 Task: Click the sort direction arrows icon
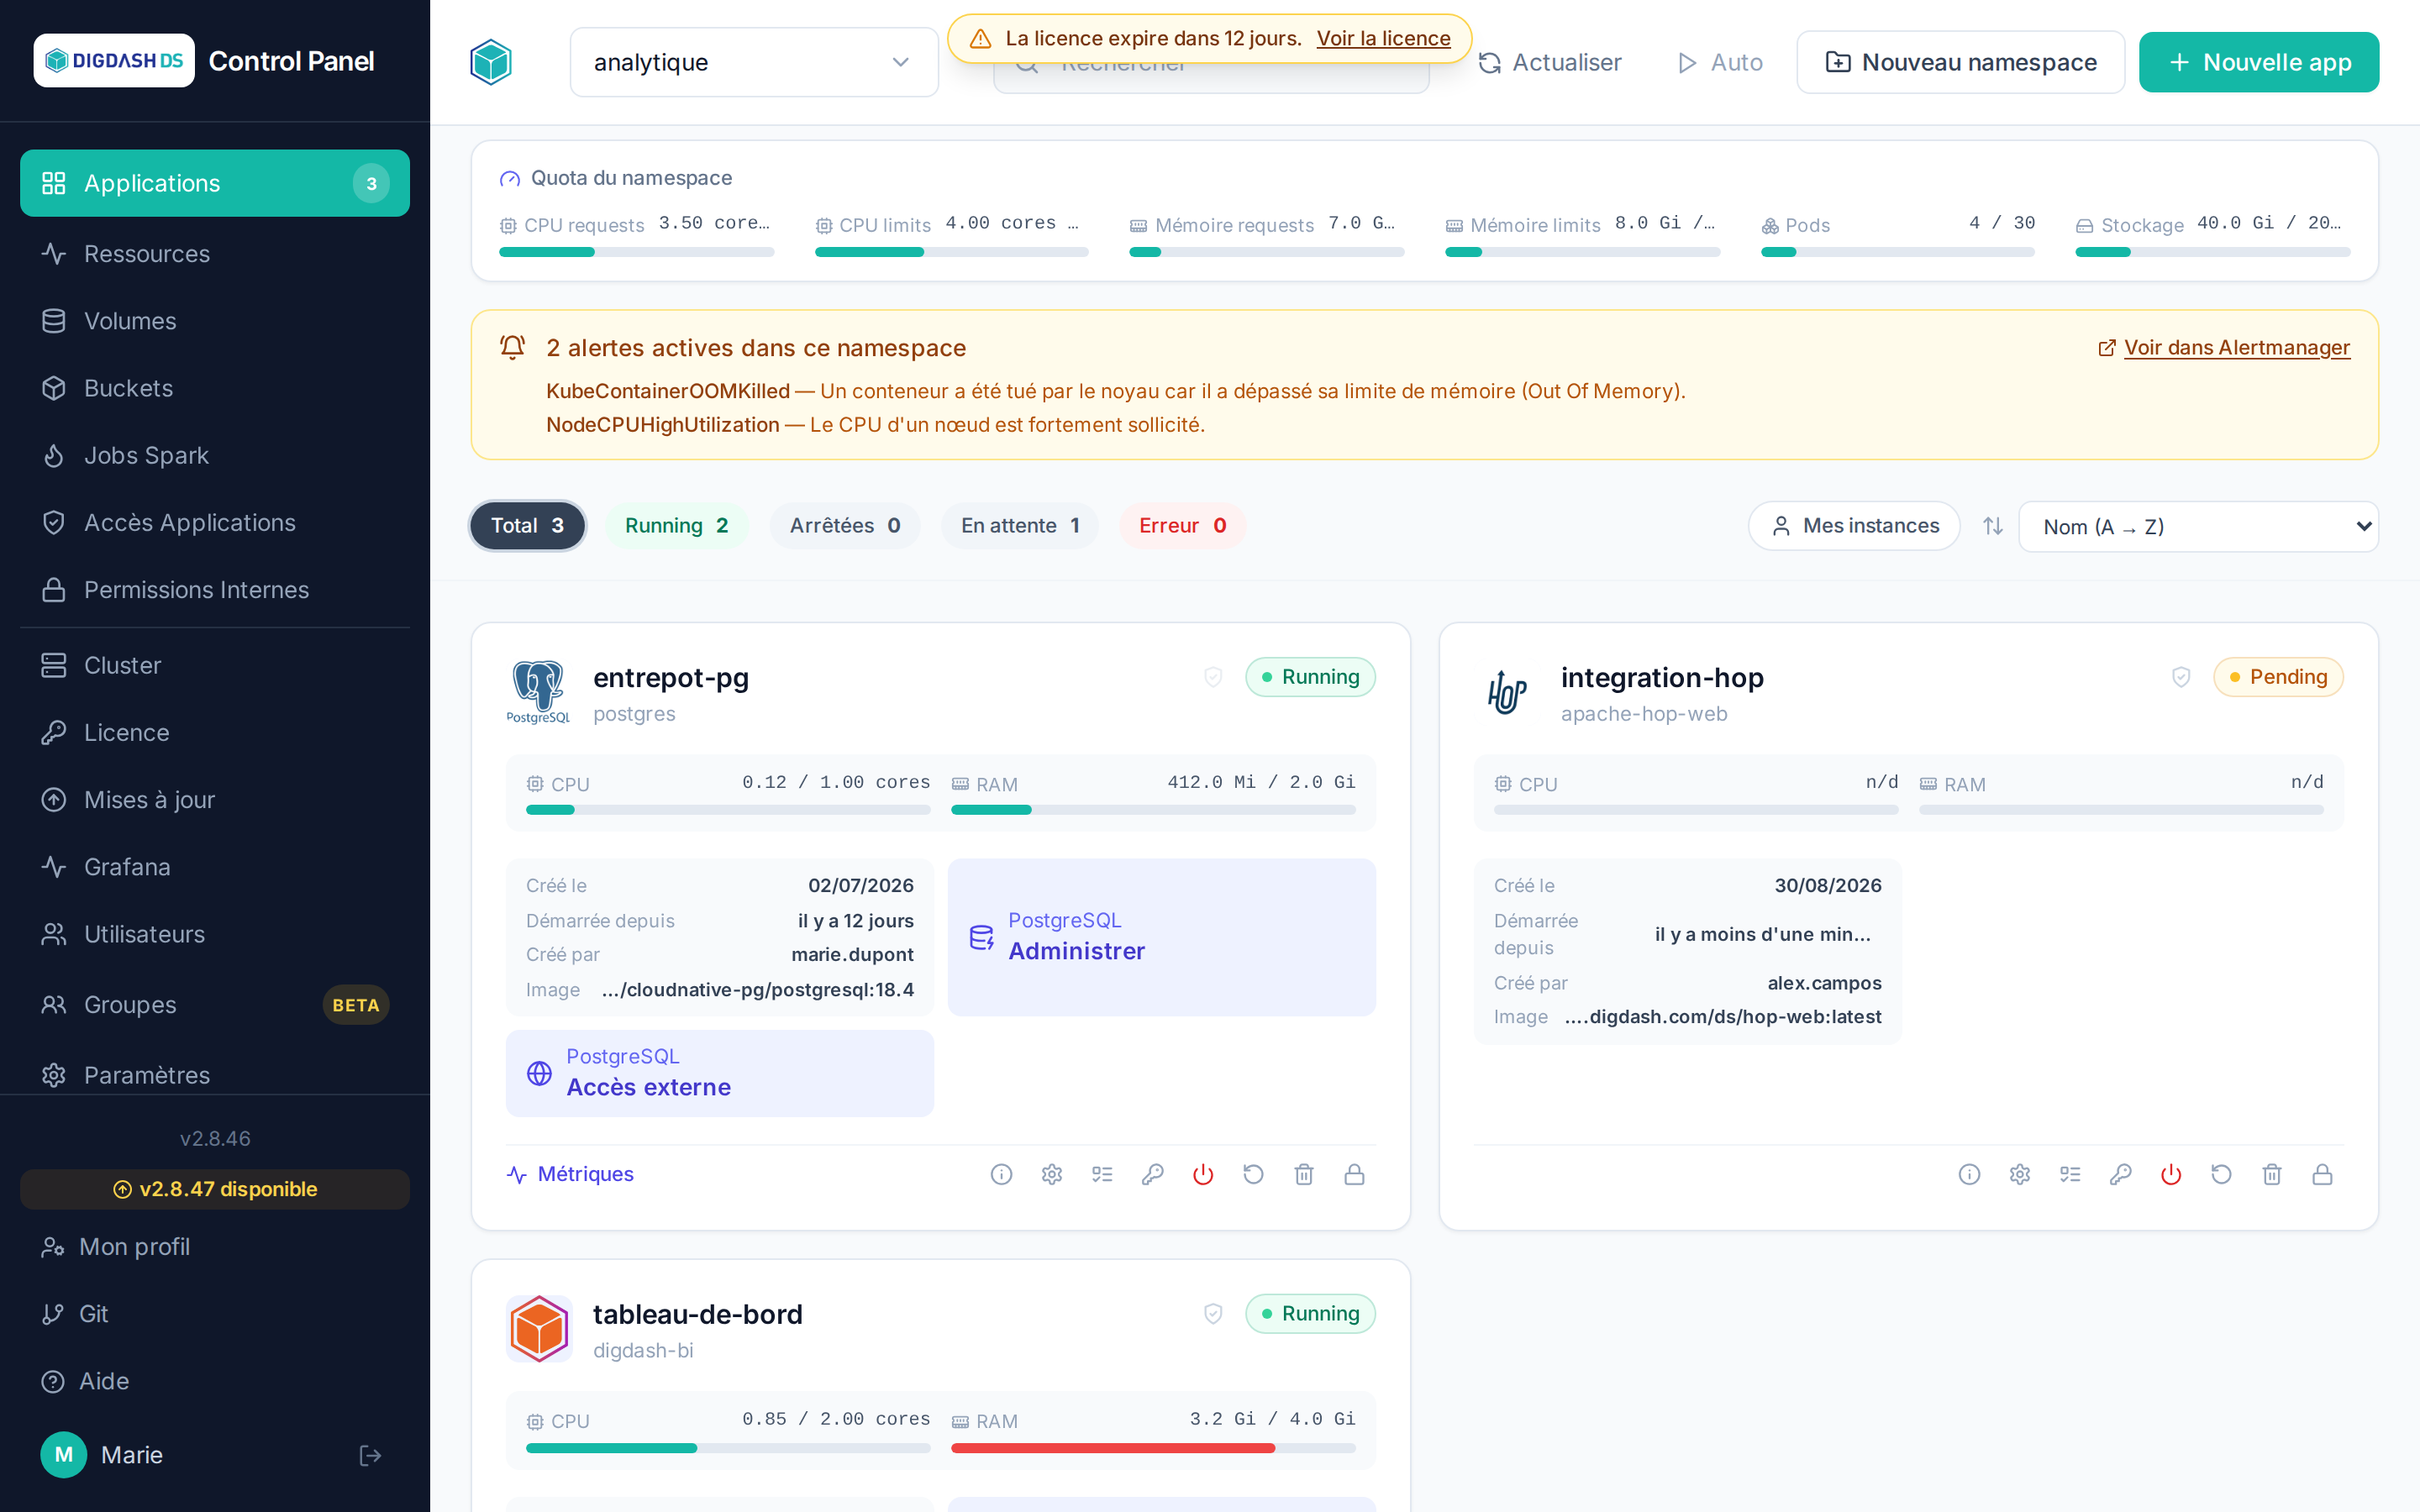click(1993, 526)
